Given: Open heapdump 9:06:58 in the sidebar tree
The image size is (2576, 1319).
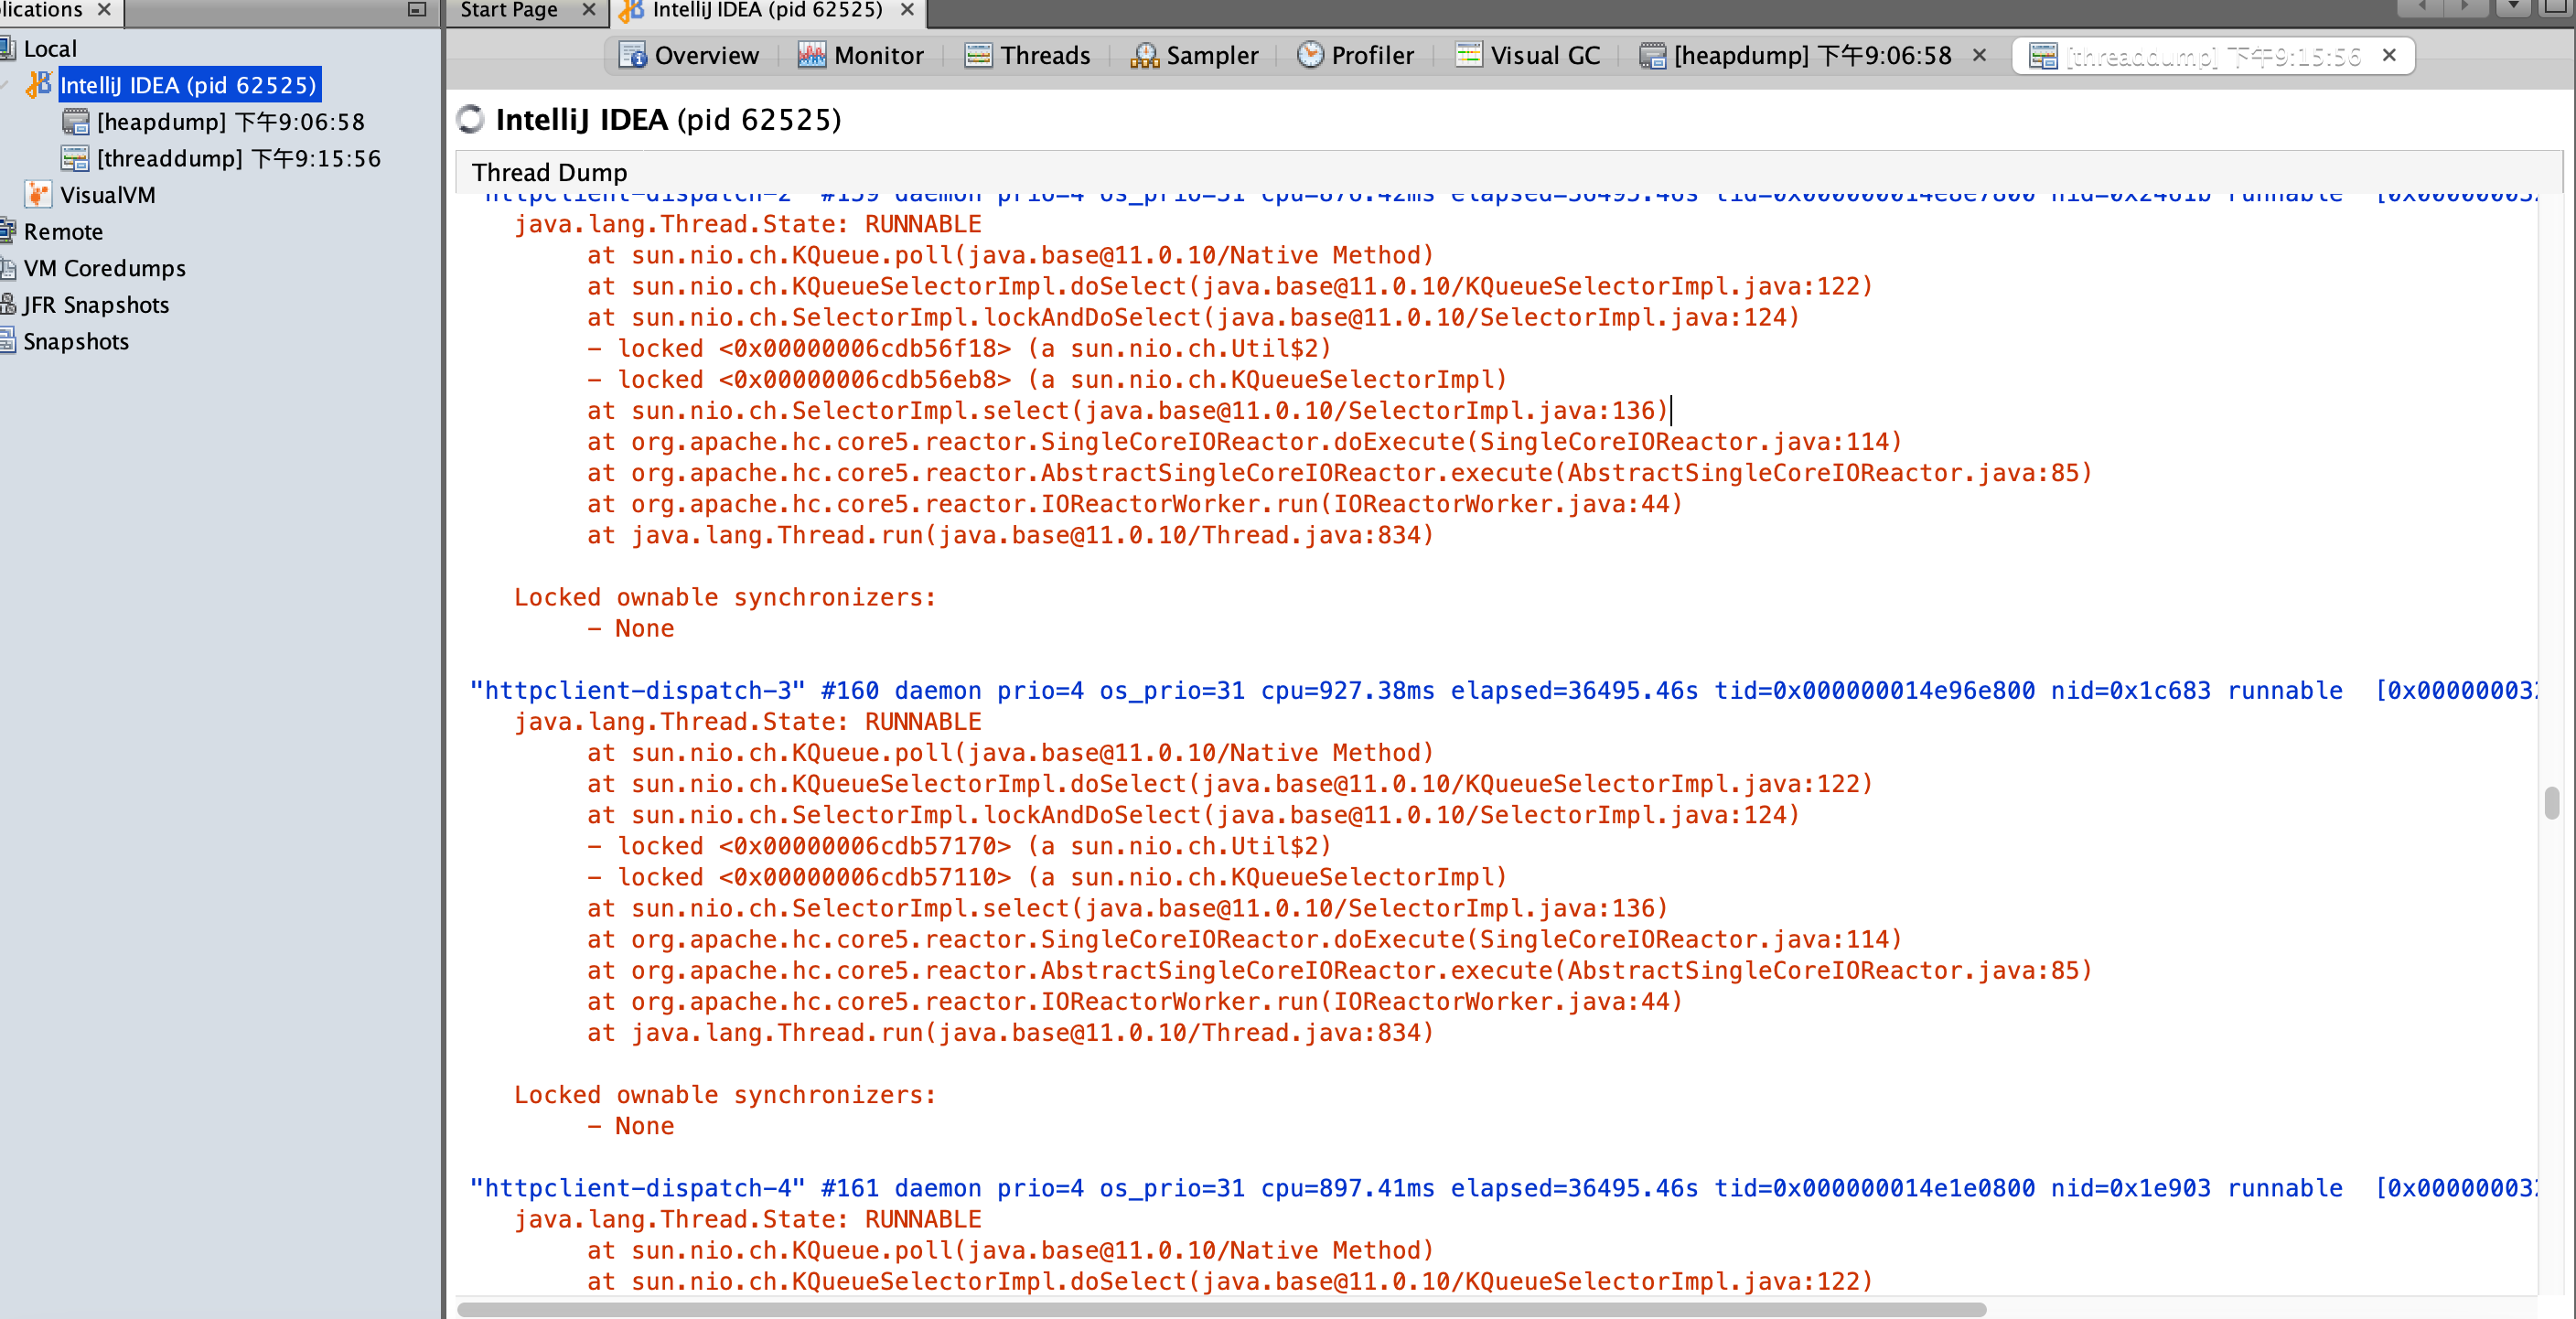Looking at the screenshot, I should [230, 122].
